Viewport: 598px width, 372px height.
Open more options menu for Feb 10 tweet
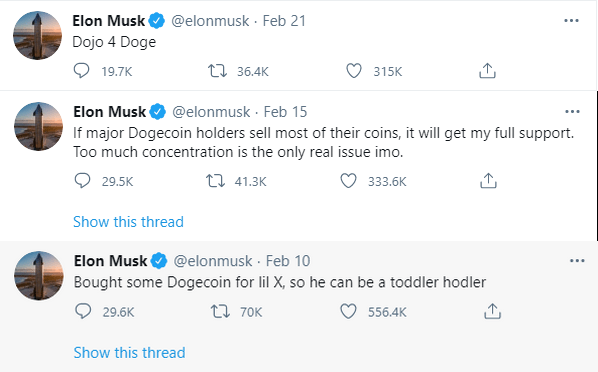tap(577, 261)
